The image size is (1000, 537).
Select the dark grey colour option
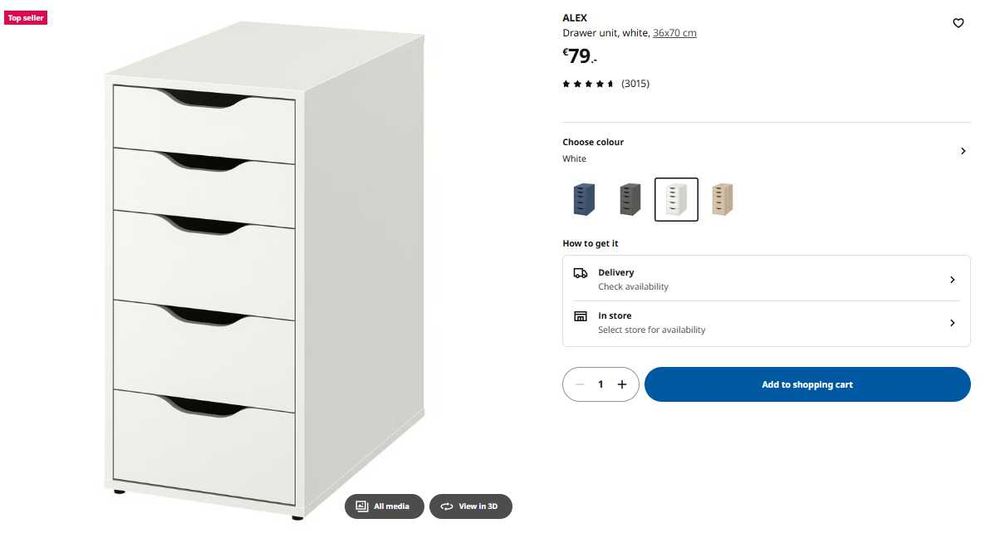pyautogui.click(x=629, y=199)
